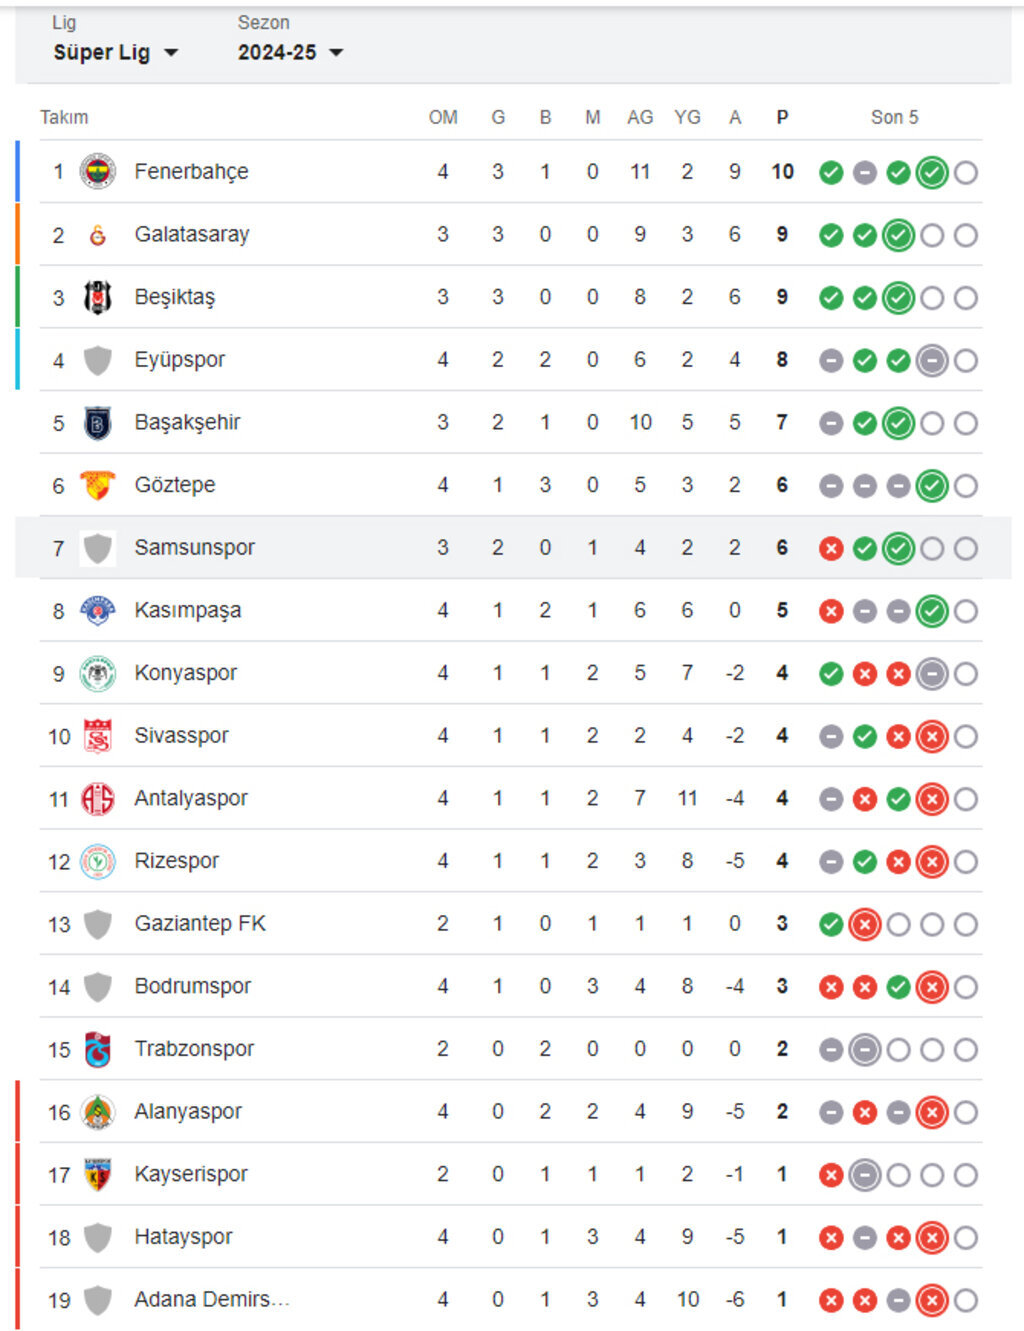Click the P points column header
Image resolution: width=1024 pixels, height=1331 pixels.
coord(782,118)
